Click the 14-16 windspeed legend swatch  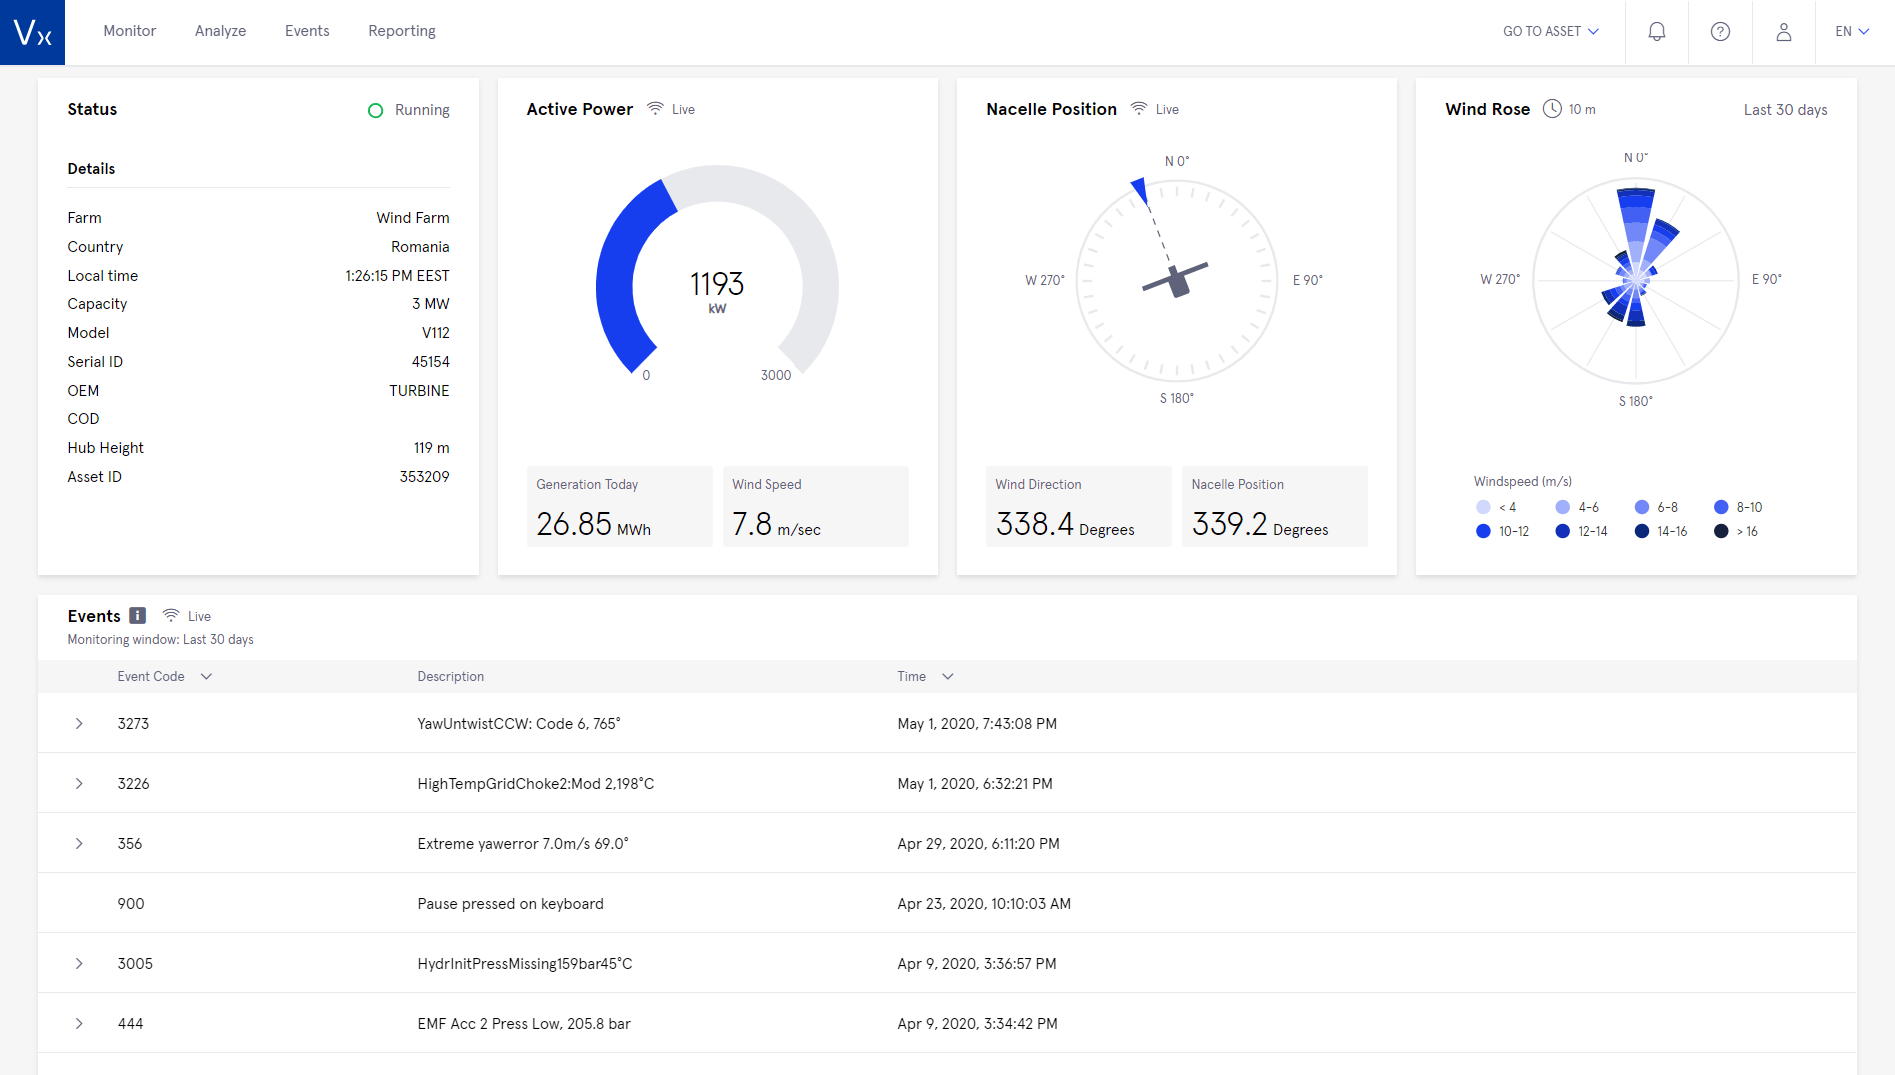coord(1642,531)
